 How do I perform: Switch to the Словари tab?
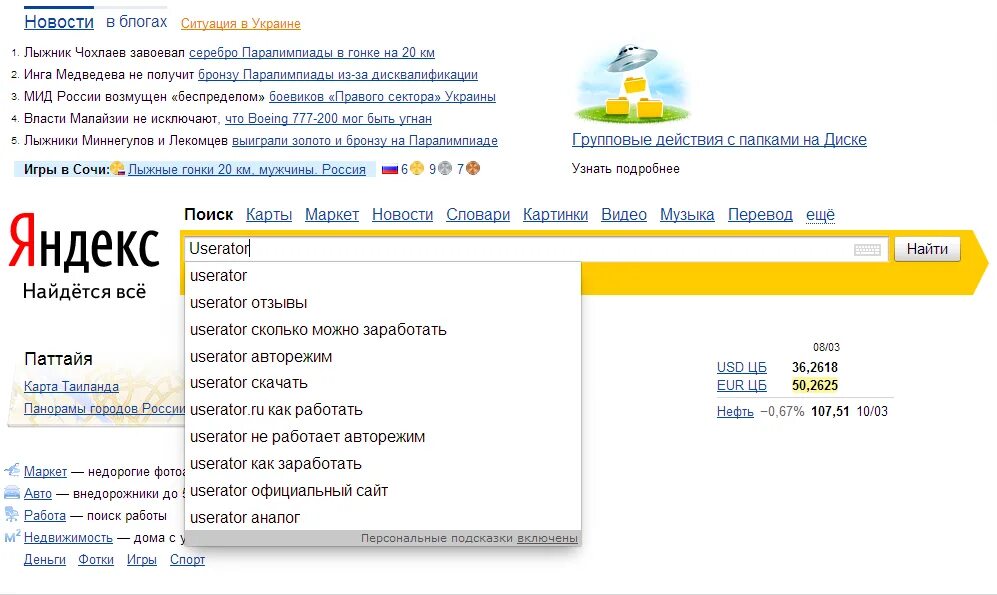478,215
